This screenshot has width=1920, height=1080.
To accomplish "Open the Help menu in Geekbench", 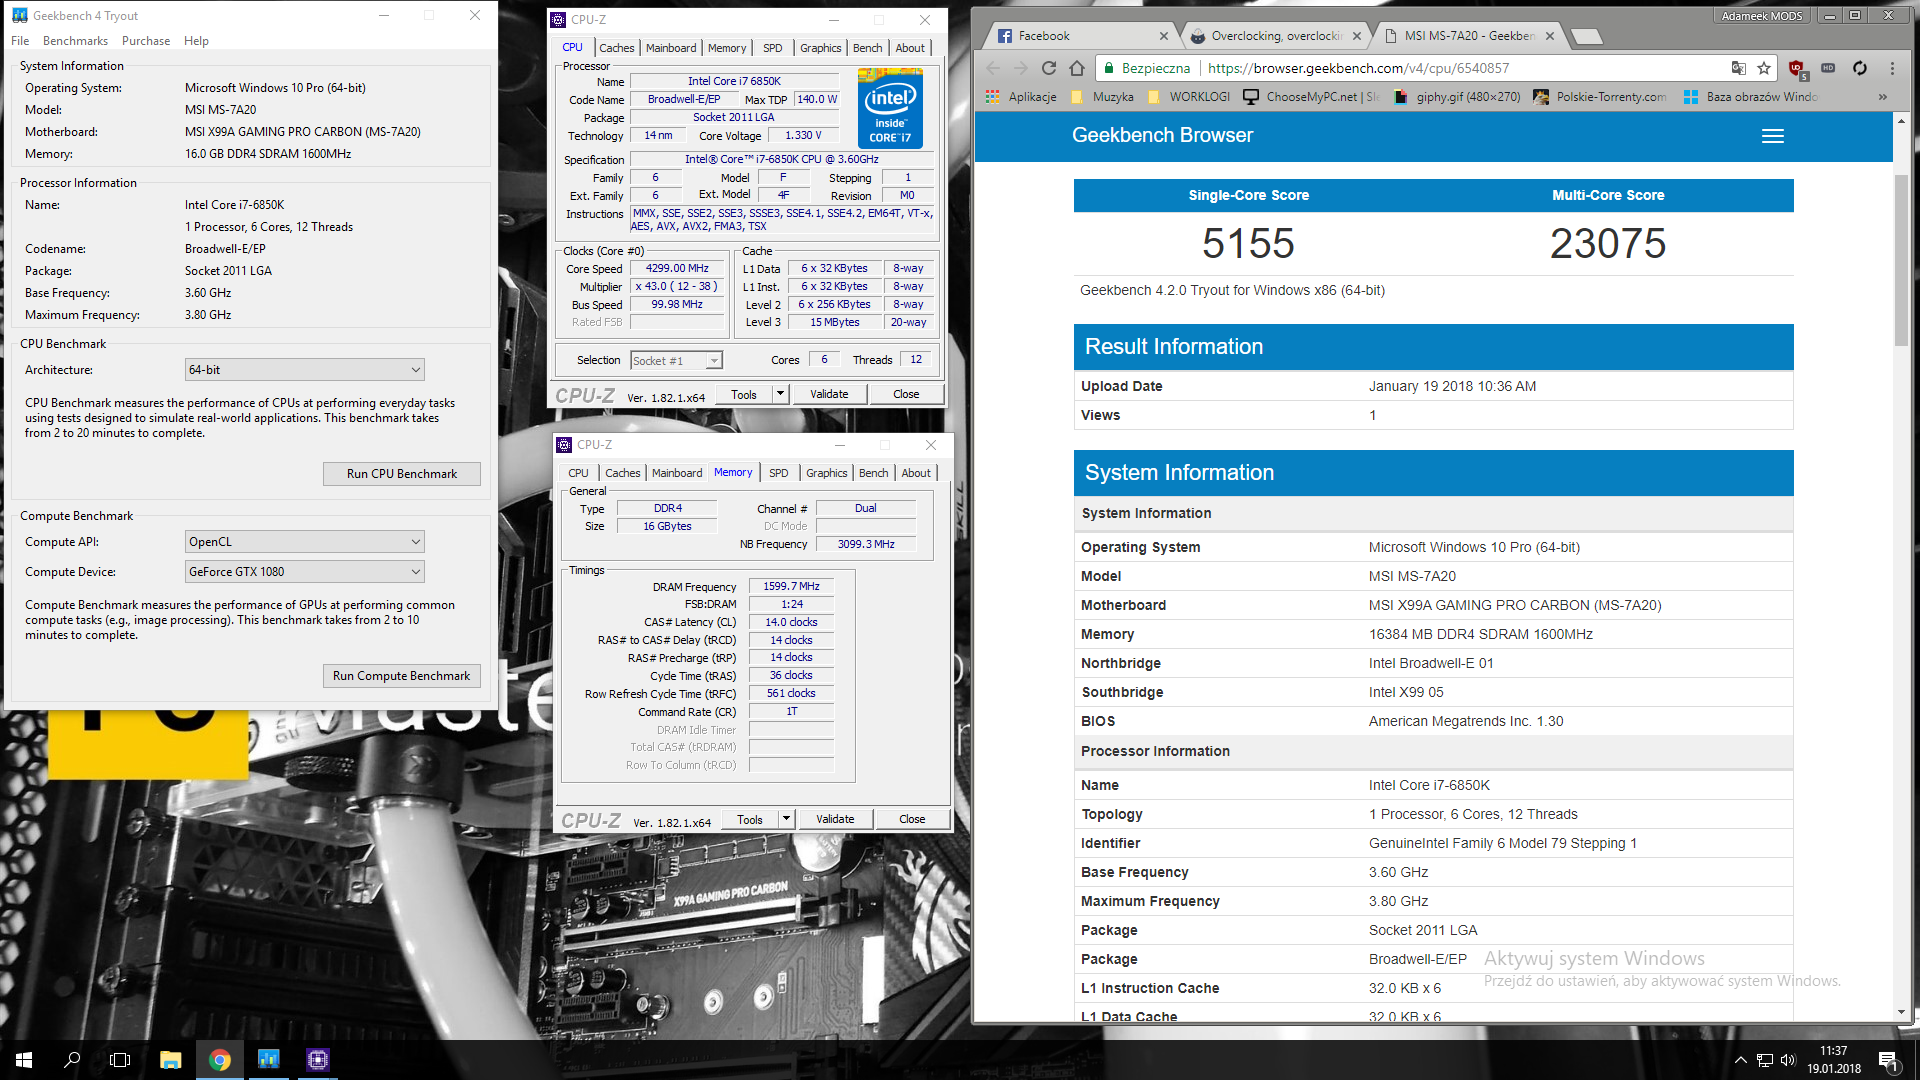I will (x=196, y=41).
